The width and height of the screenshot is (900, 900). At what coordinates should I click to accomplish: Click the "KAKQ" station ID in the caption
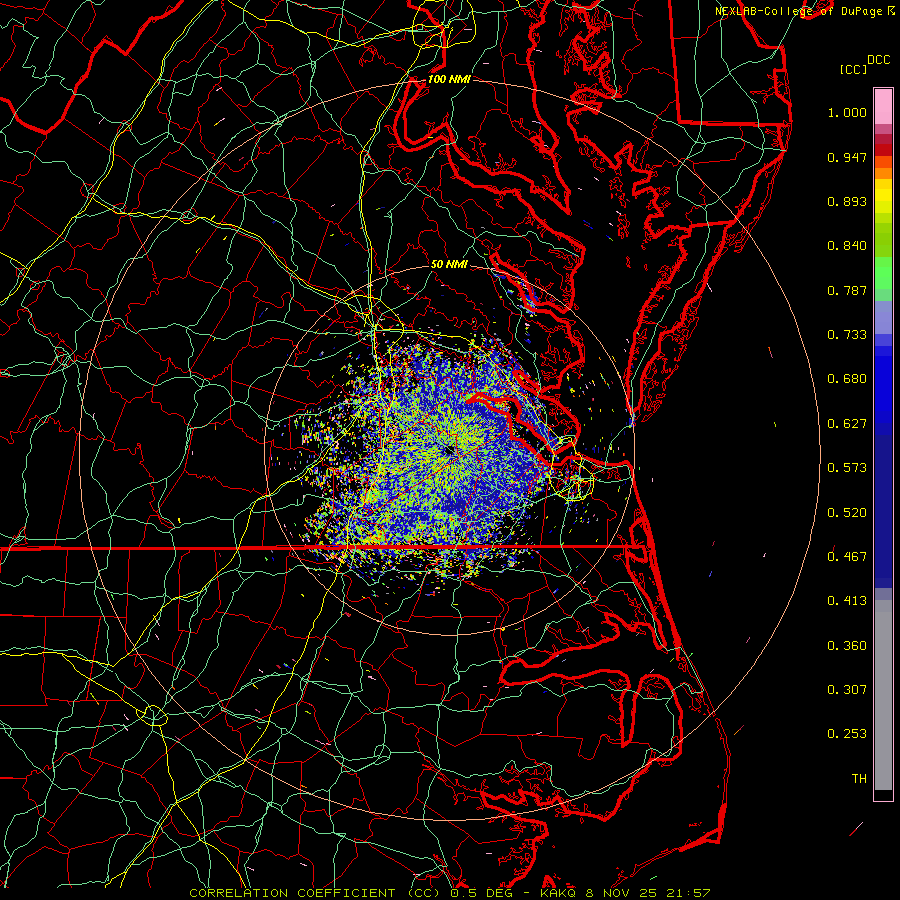point(560,893)
